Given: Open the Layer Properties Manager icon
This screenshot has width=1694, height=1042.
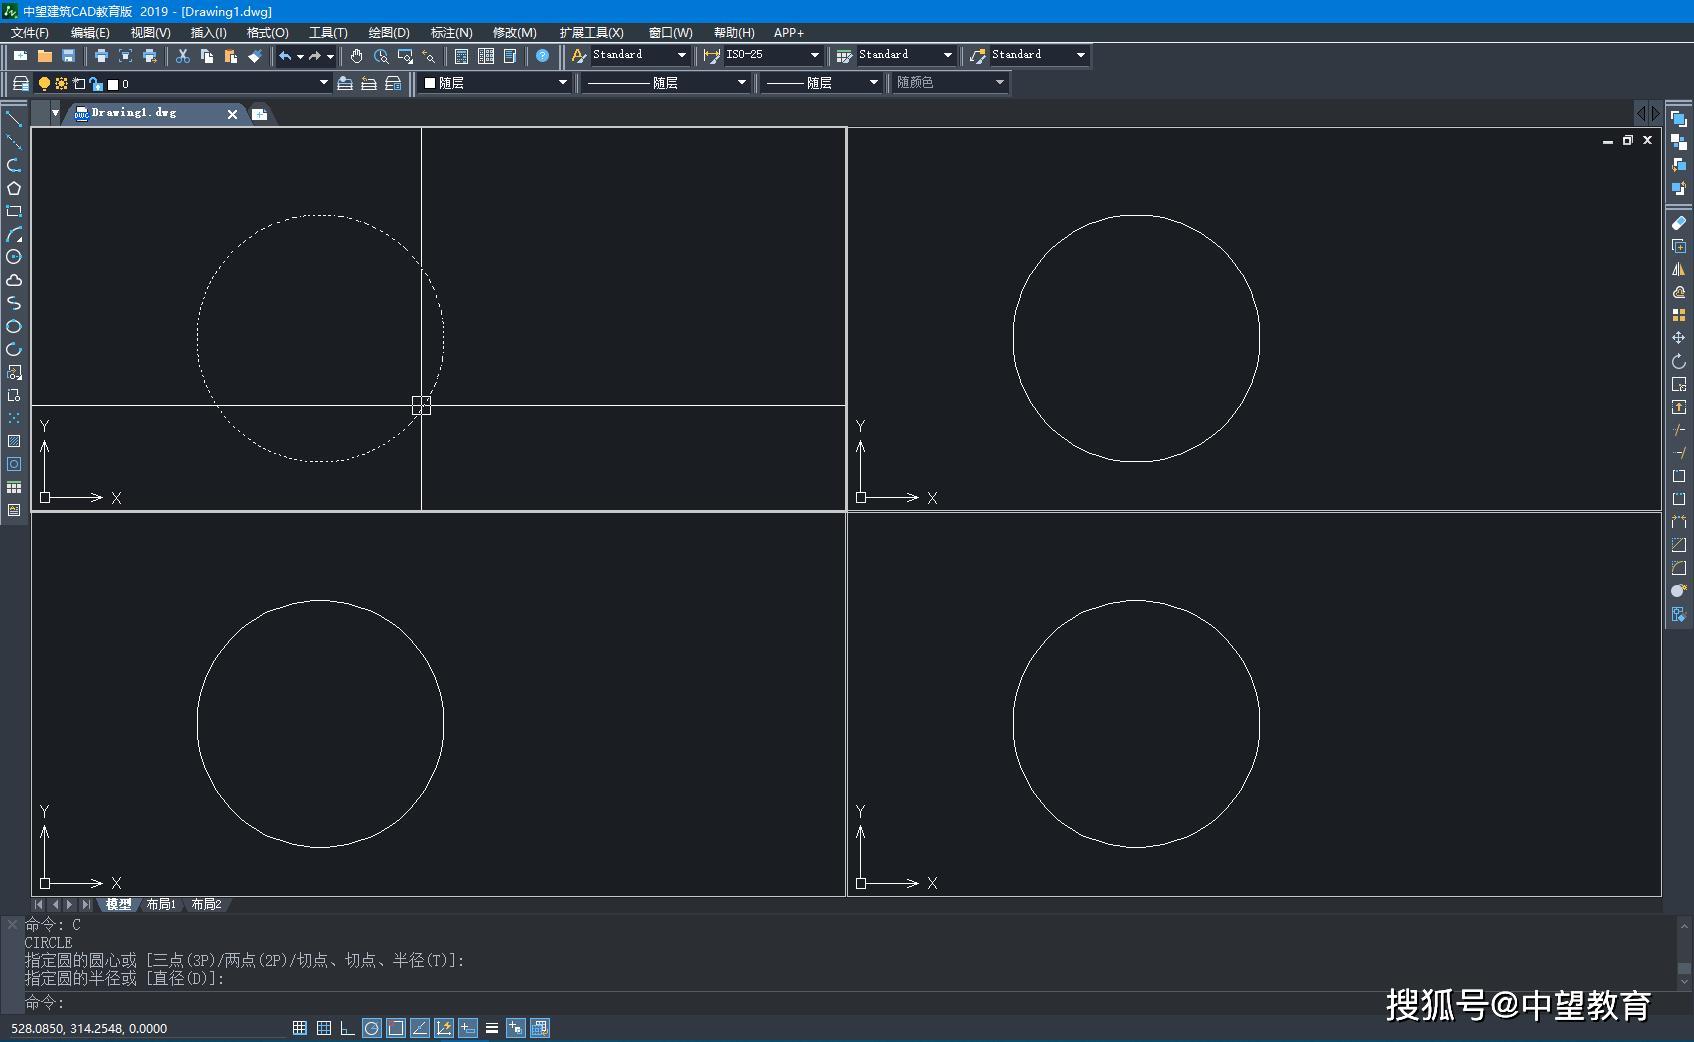Looking at the screenshot, I should pos(20,83).
